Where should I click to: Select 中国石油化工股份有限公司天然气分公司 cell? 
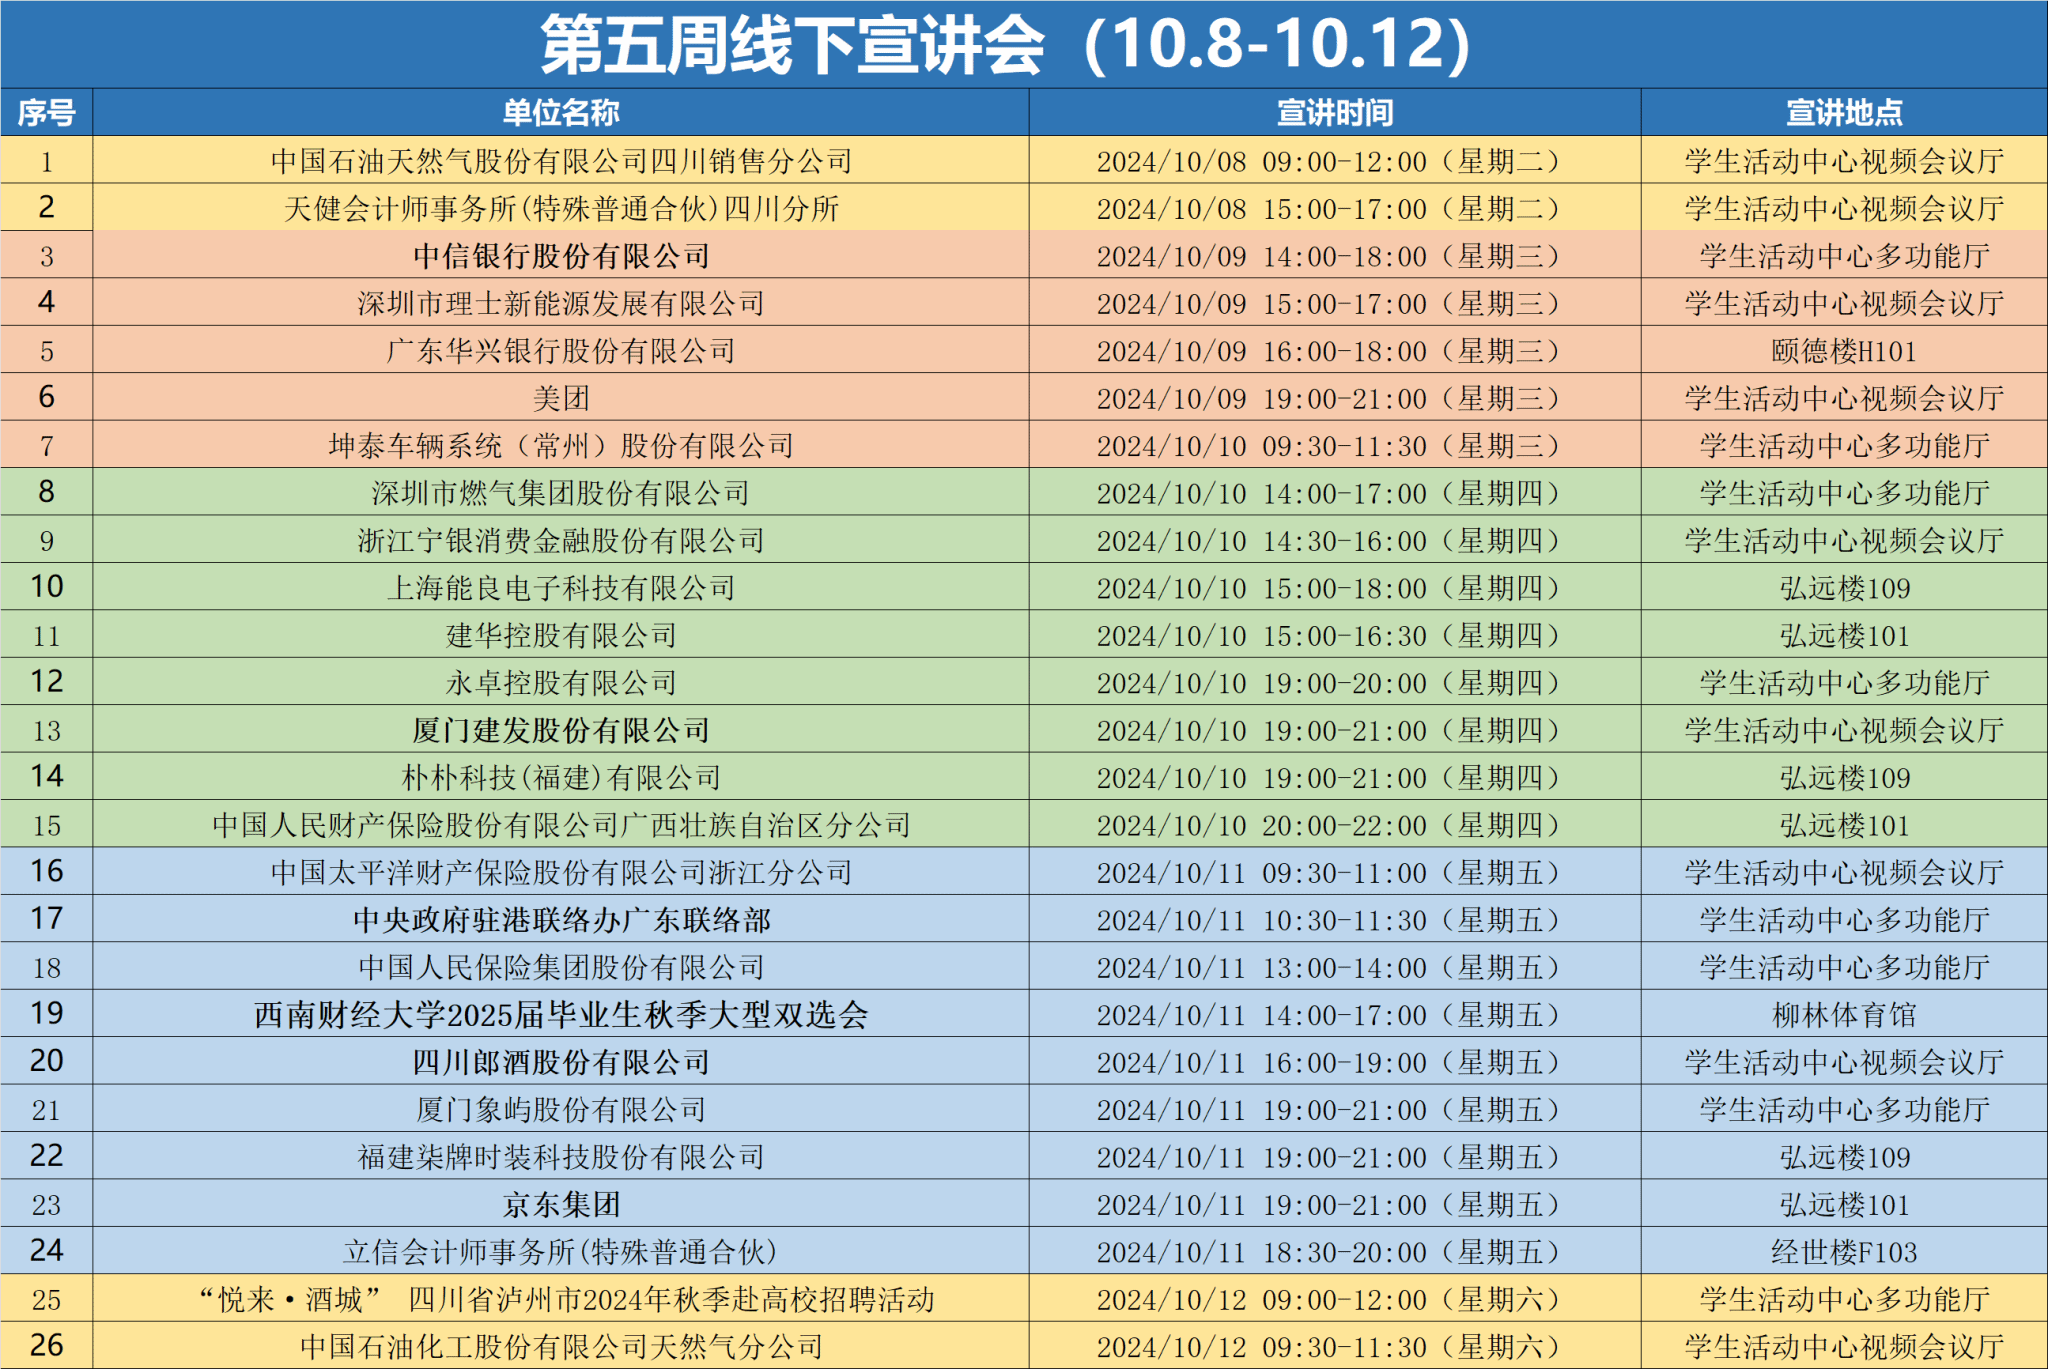pyautogui.click(x=561, y=1347)
